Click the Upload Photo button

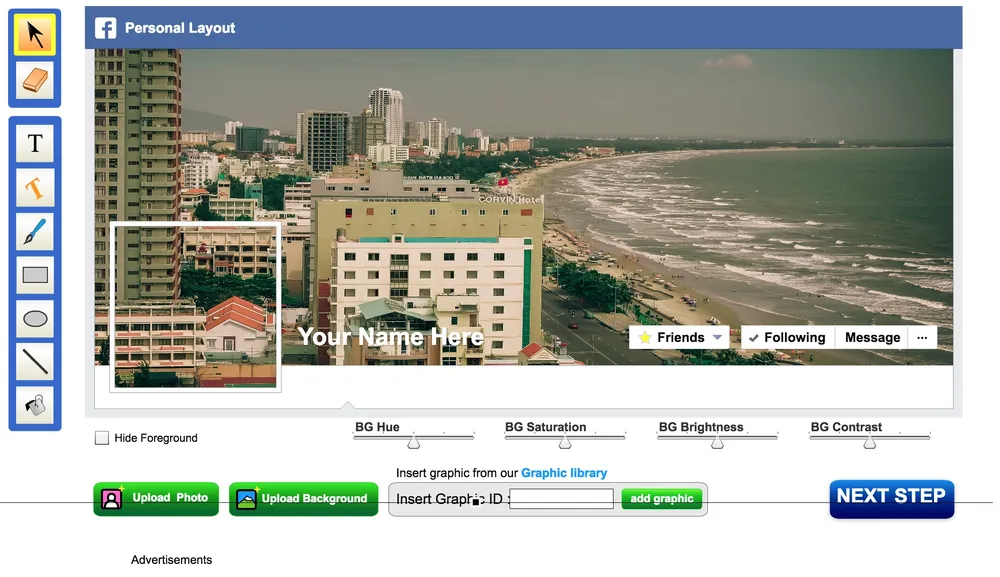pyautogui.click(x=156, y=499)
